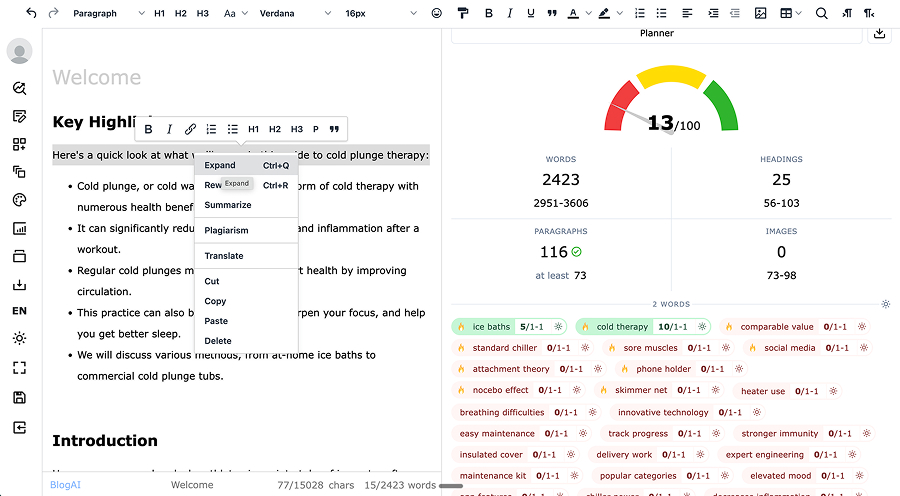The height and width of the screenshot is (496, 900).
Task: Insert an image using the picture icon
Action: coord(761,13)
